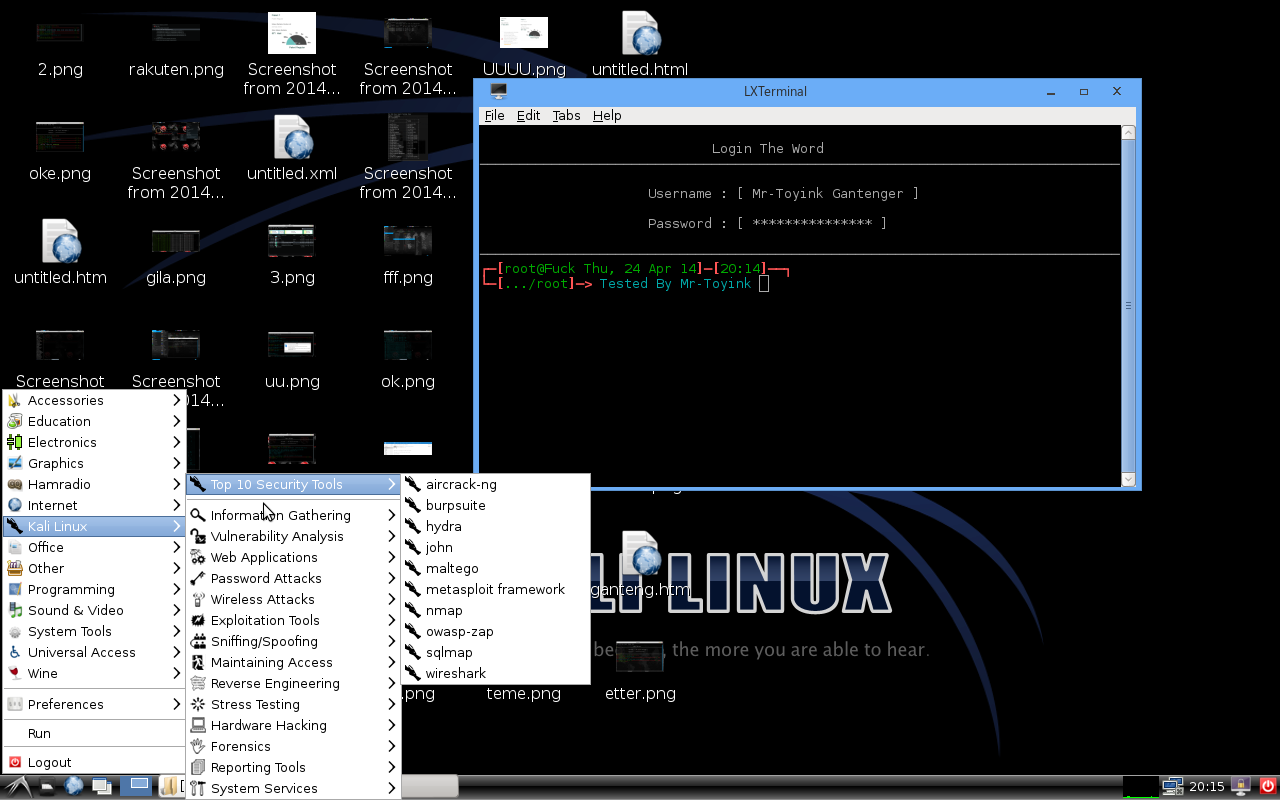Select sqlmap in the submenu
This screenshot has width=1280, height=800.
[x=449, y=652]
